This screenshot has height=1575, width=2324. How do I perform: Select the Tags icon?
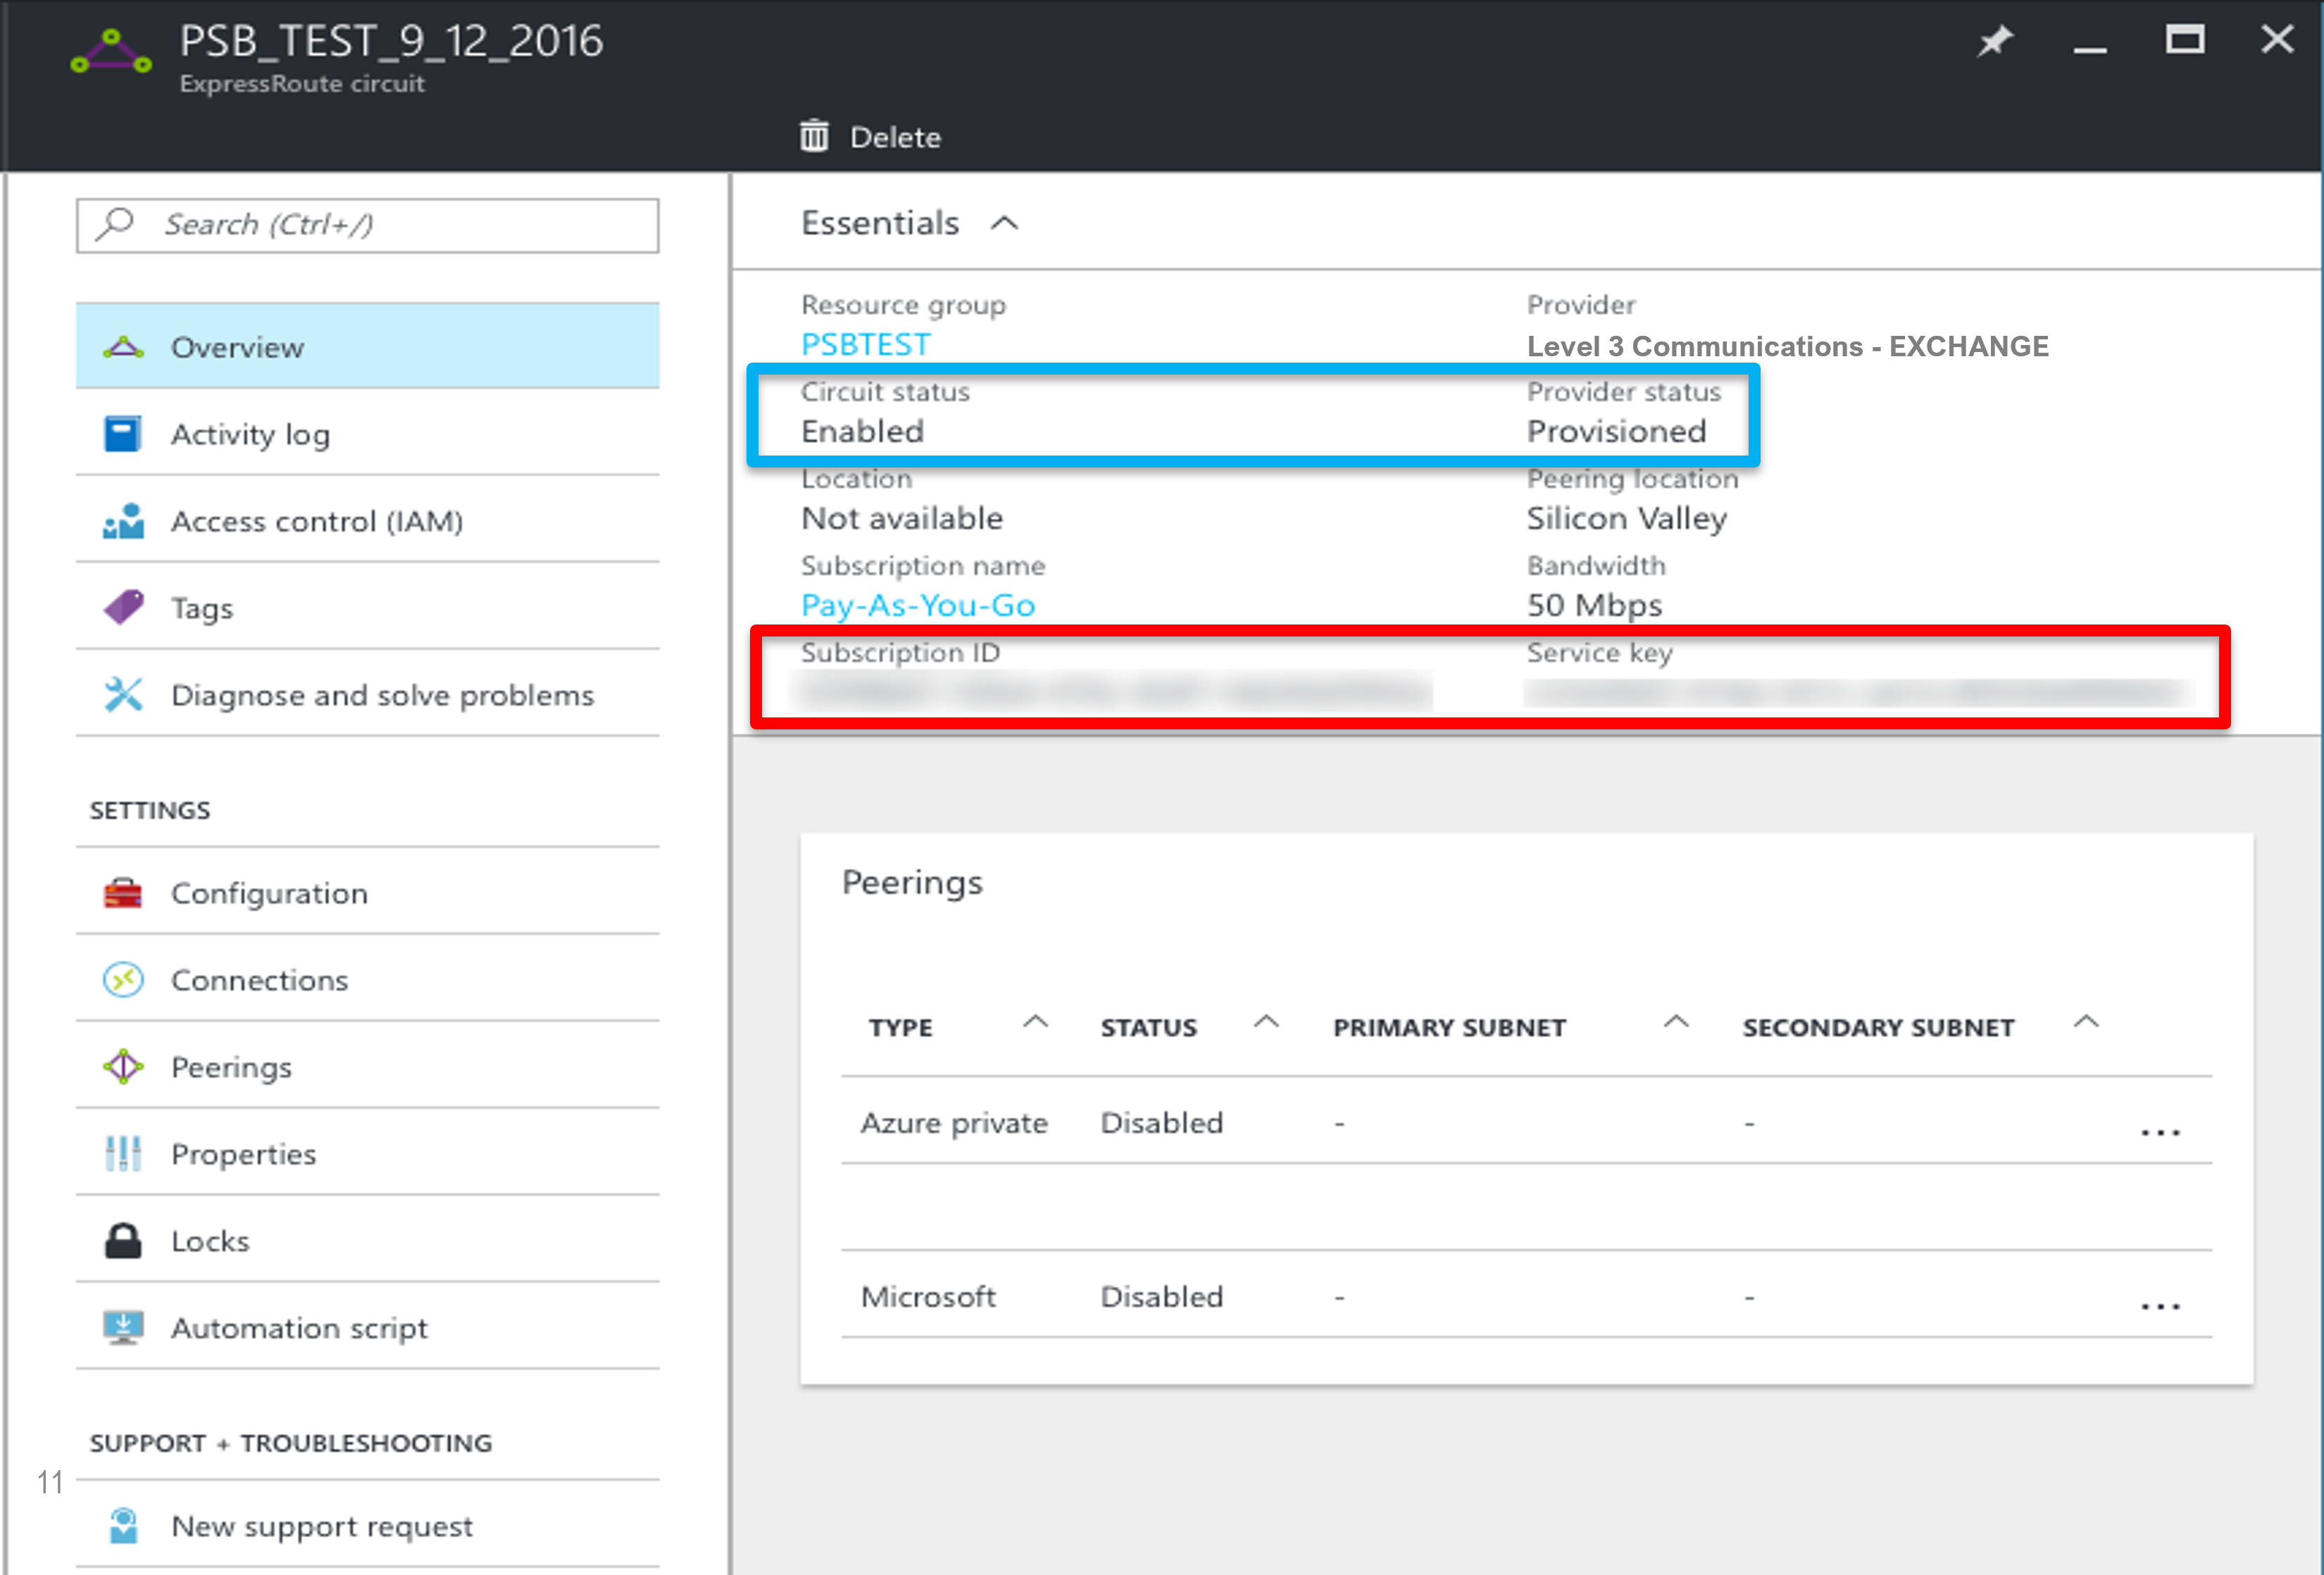(125, 606)
